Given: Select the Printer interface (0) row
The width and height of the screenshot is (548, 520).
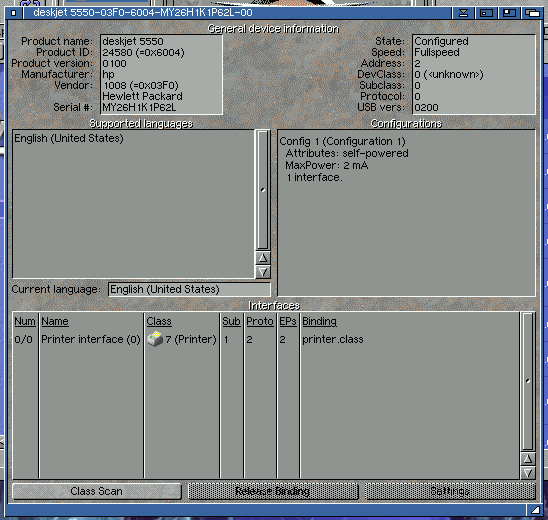Looking at the screenshot, I should [x=266, y=339].
